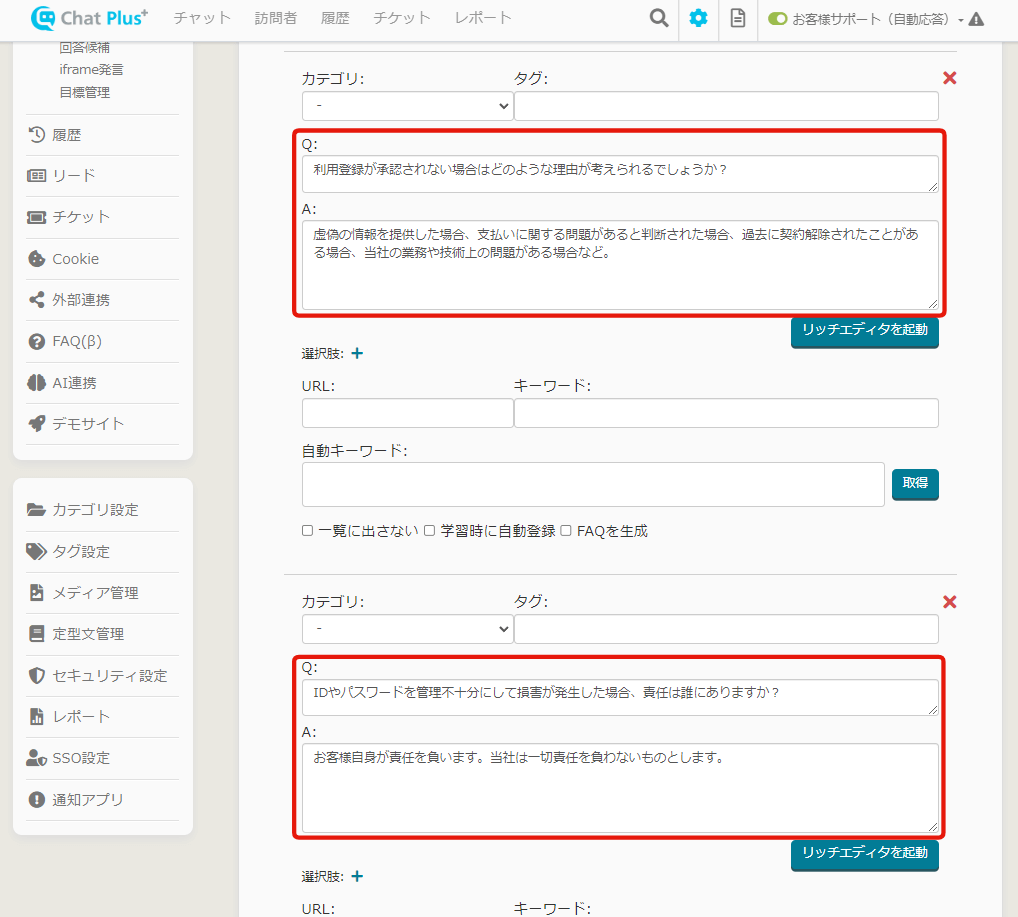Open settings via the gear icon
This screenshot has height=917, width=1018.
(x=698, y=18)
